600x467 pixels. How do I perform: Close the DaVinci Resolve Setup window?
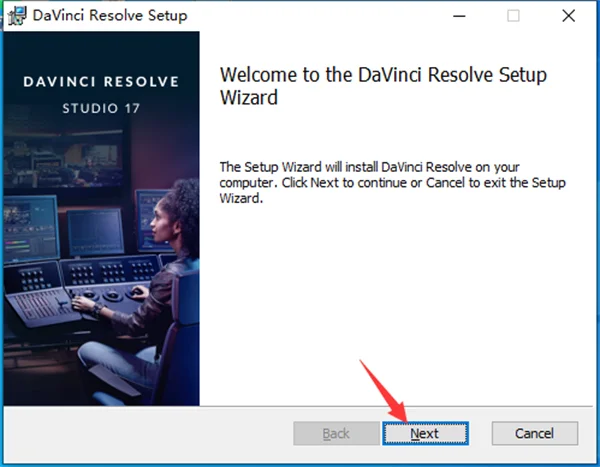568,16
